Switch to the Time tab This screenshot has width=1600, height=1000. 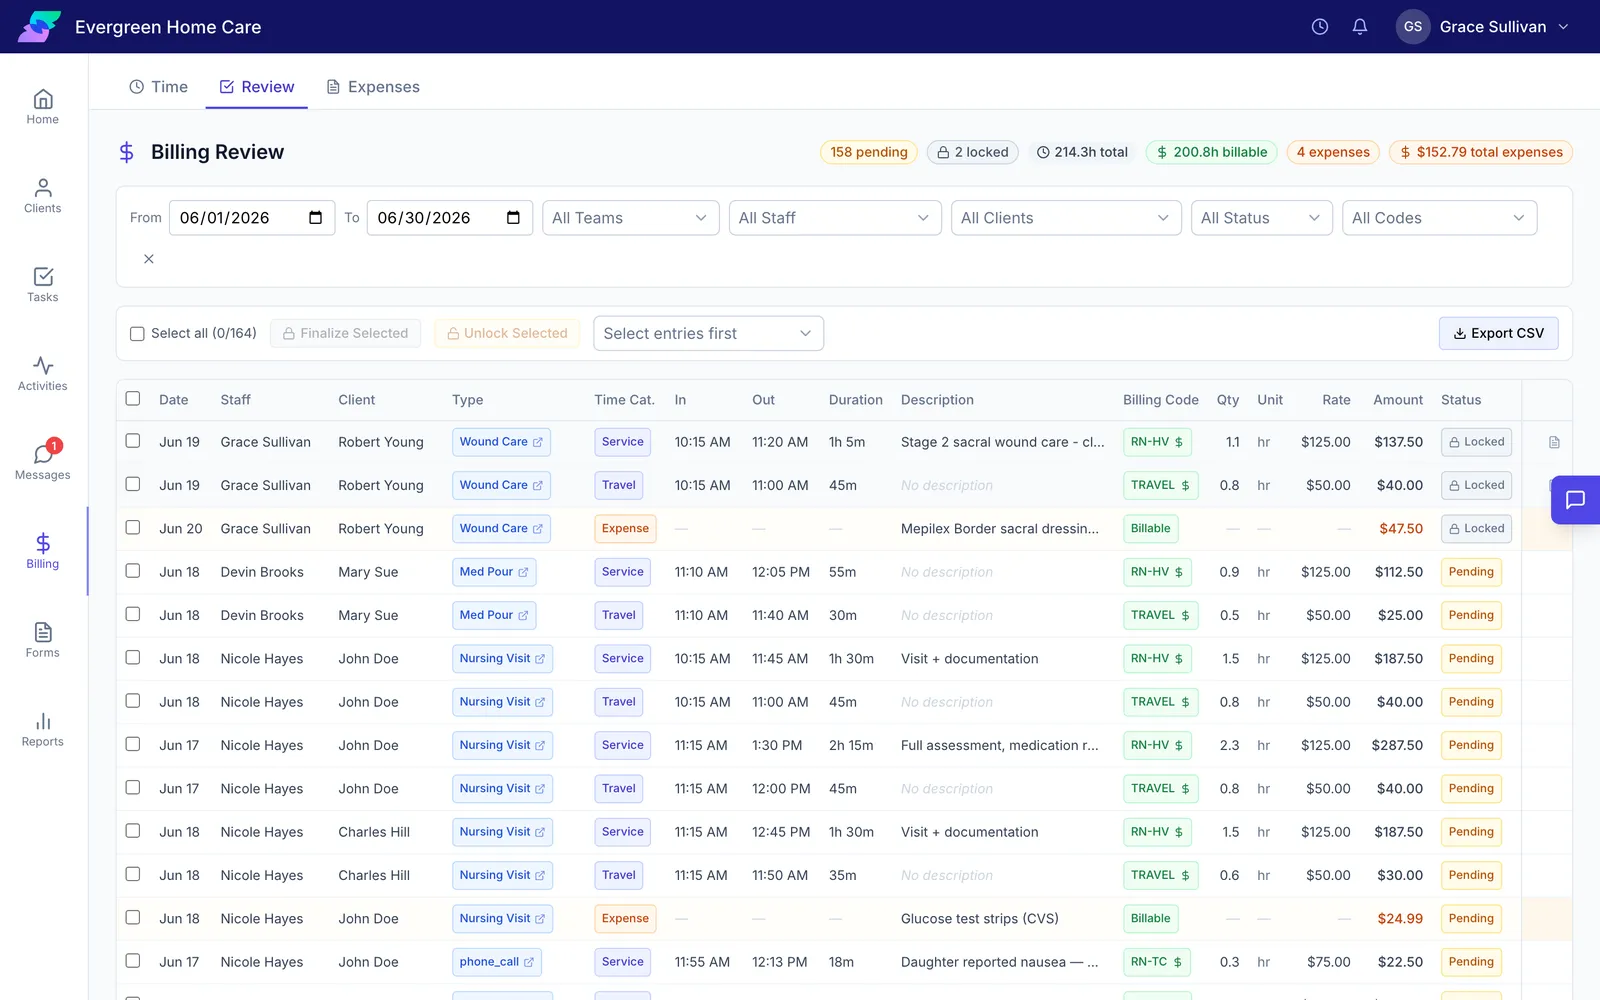158,87
